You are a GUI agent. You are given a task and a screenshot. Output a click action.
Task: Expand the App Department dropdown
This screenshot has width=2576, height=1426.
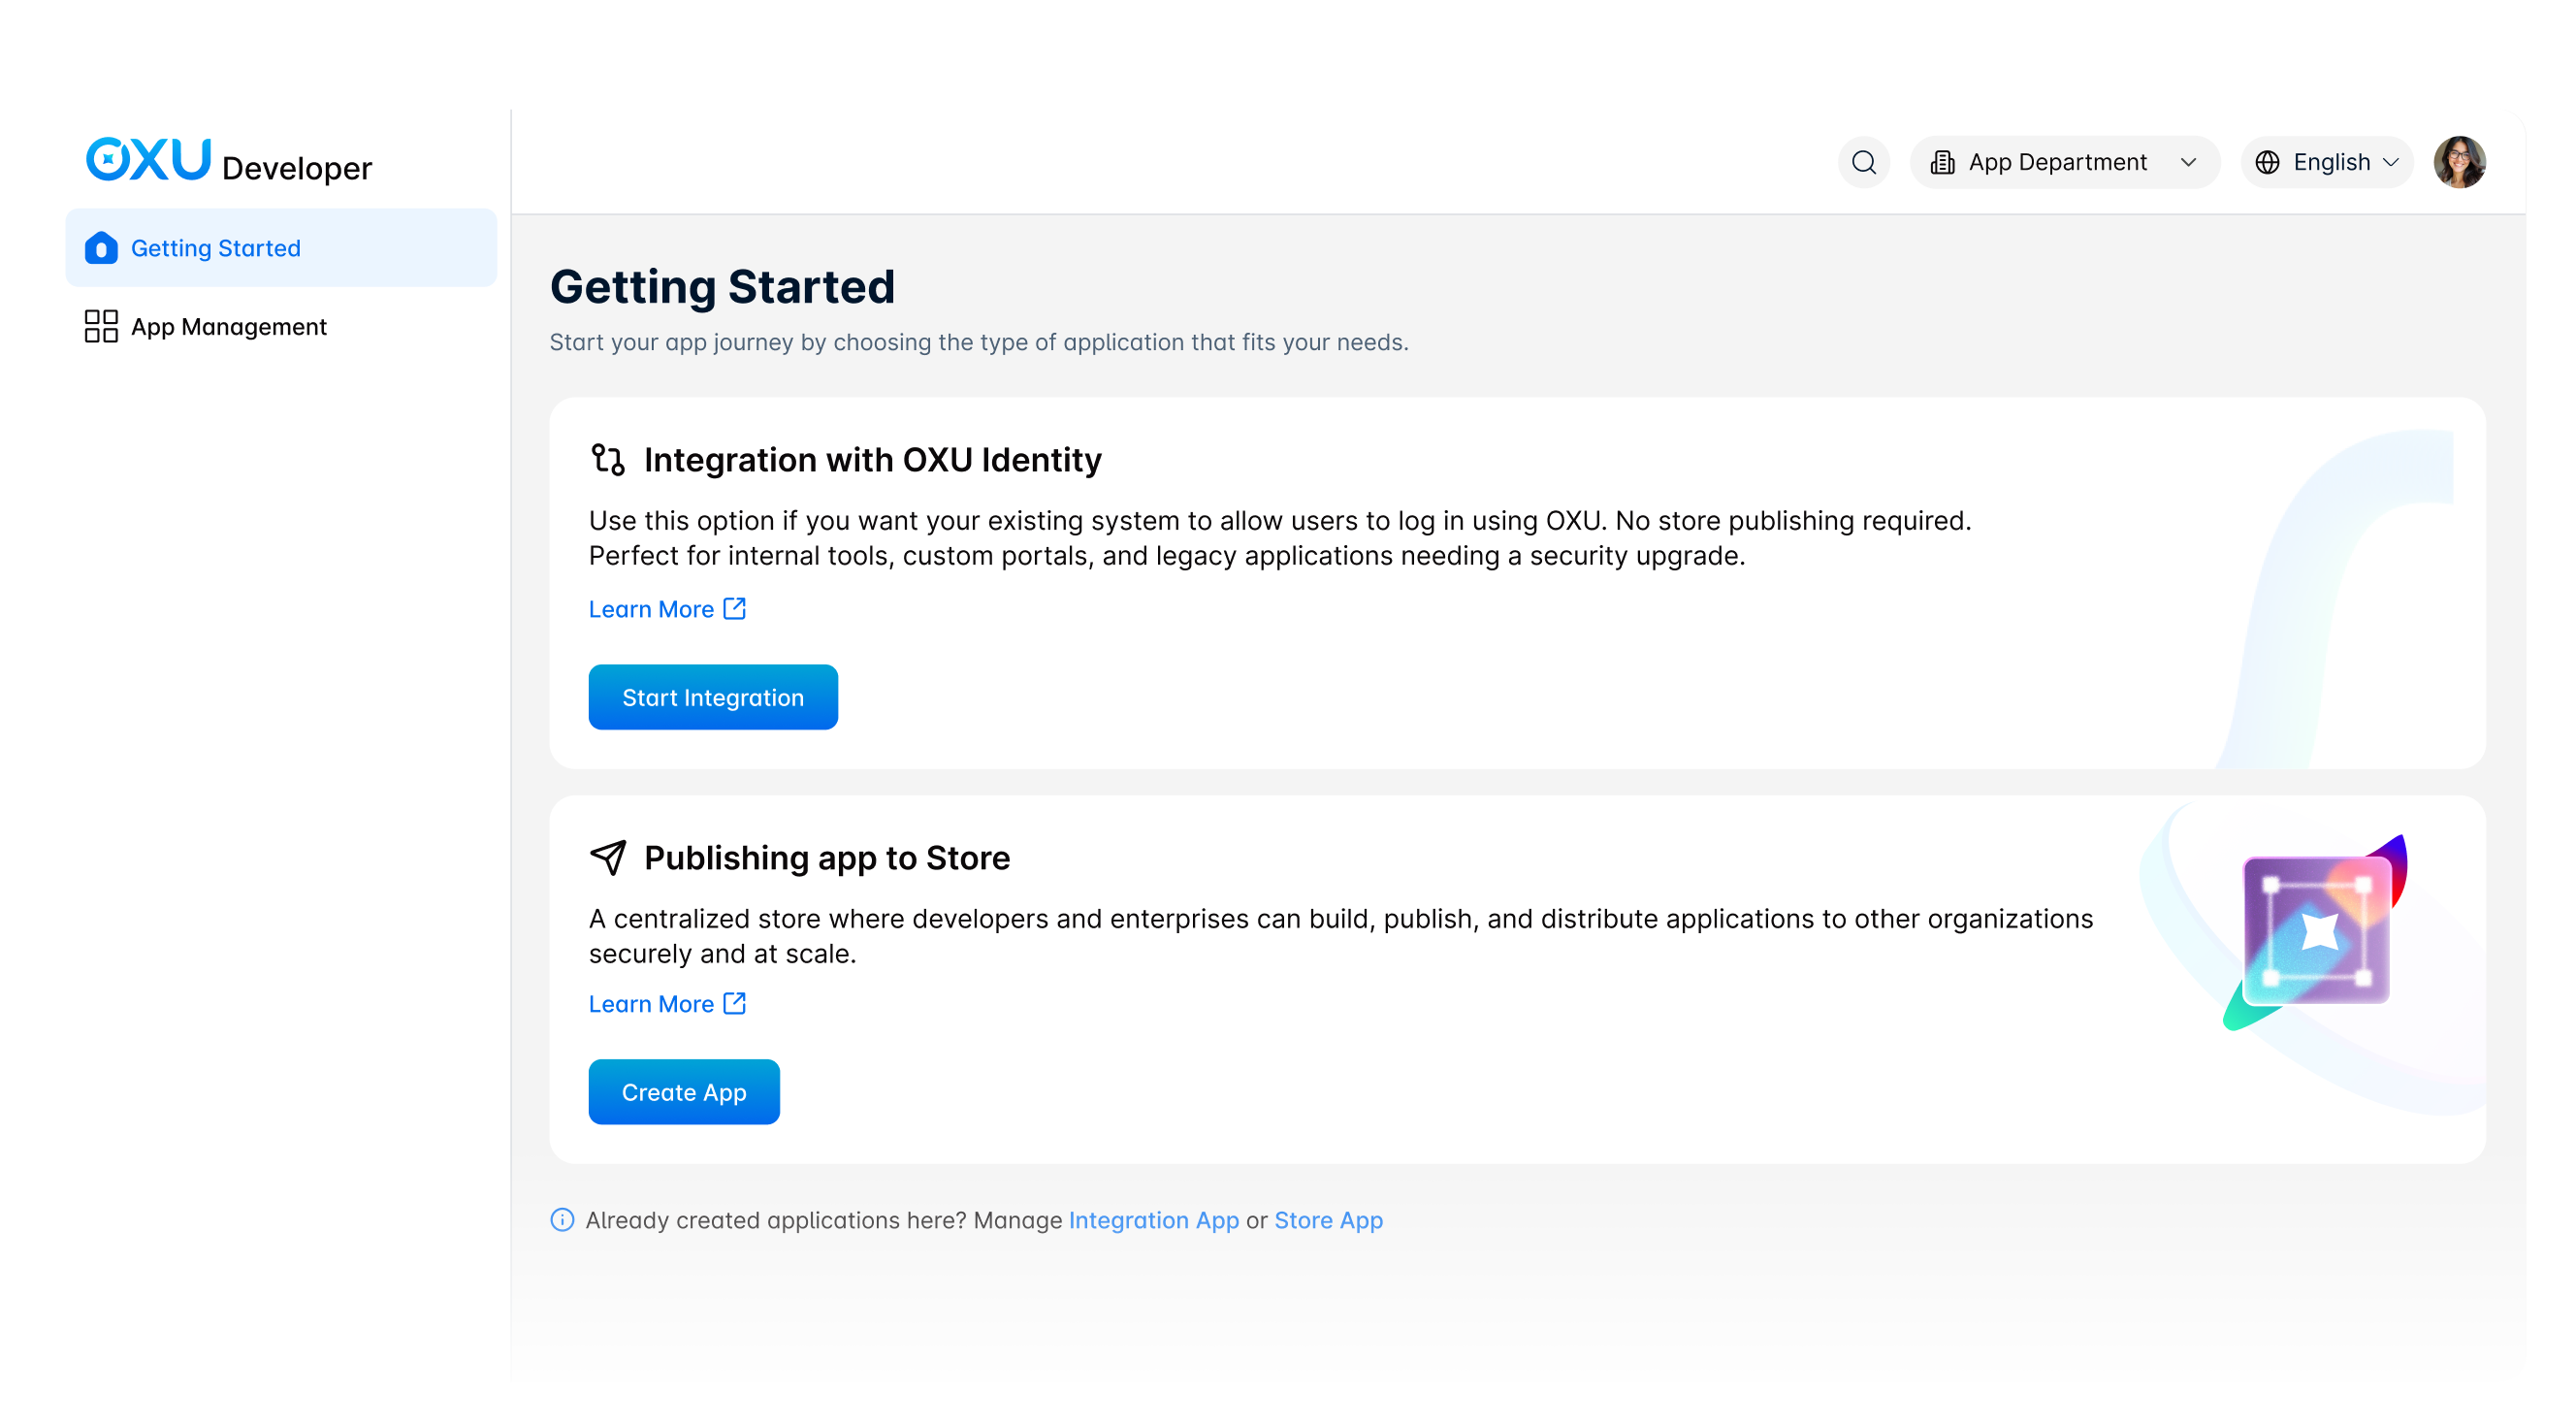point(2065,162)
